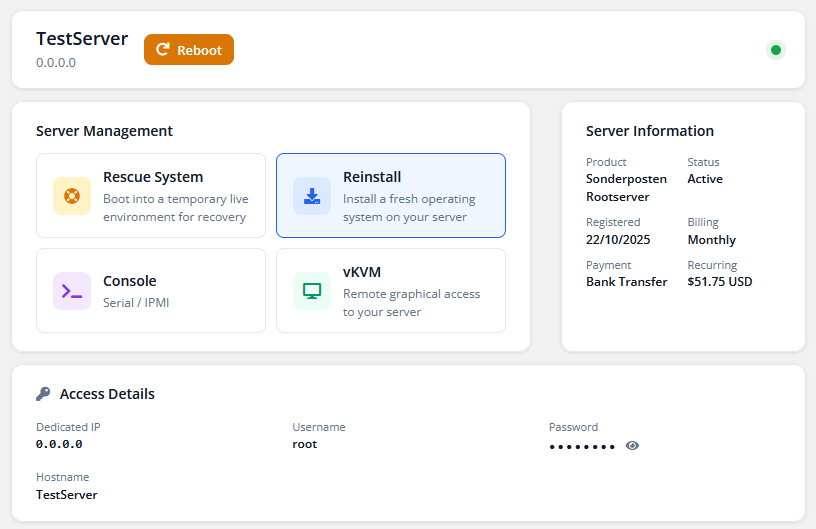Click the key icon beside Access Details
Image resolution: width=816 pixels, height=529 pixels.
pos(43,394)
